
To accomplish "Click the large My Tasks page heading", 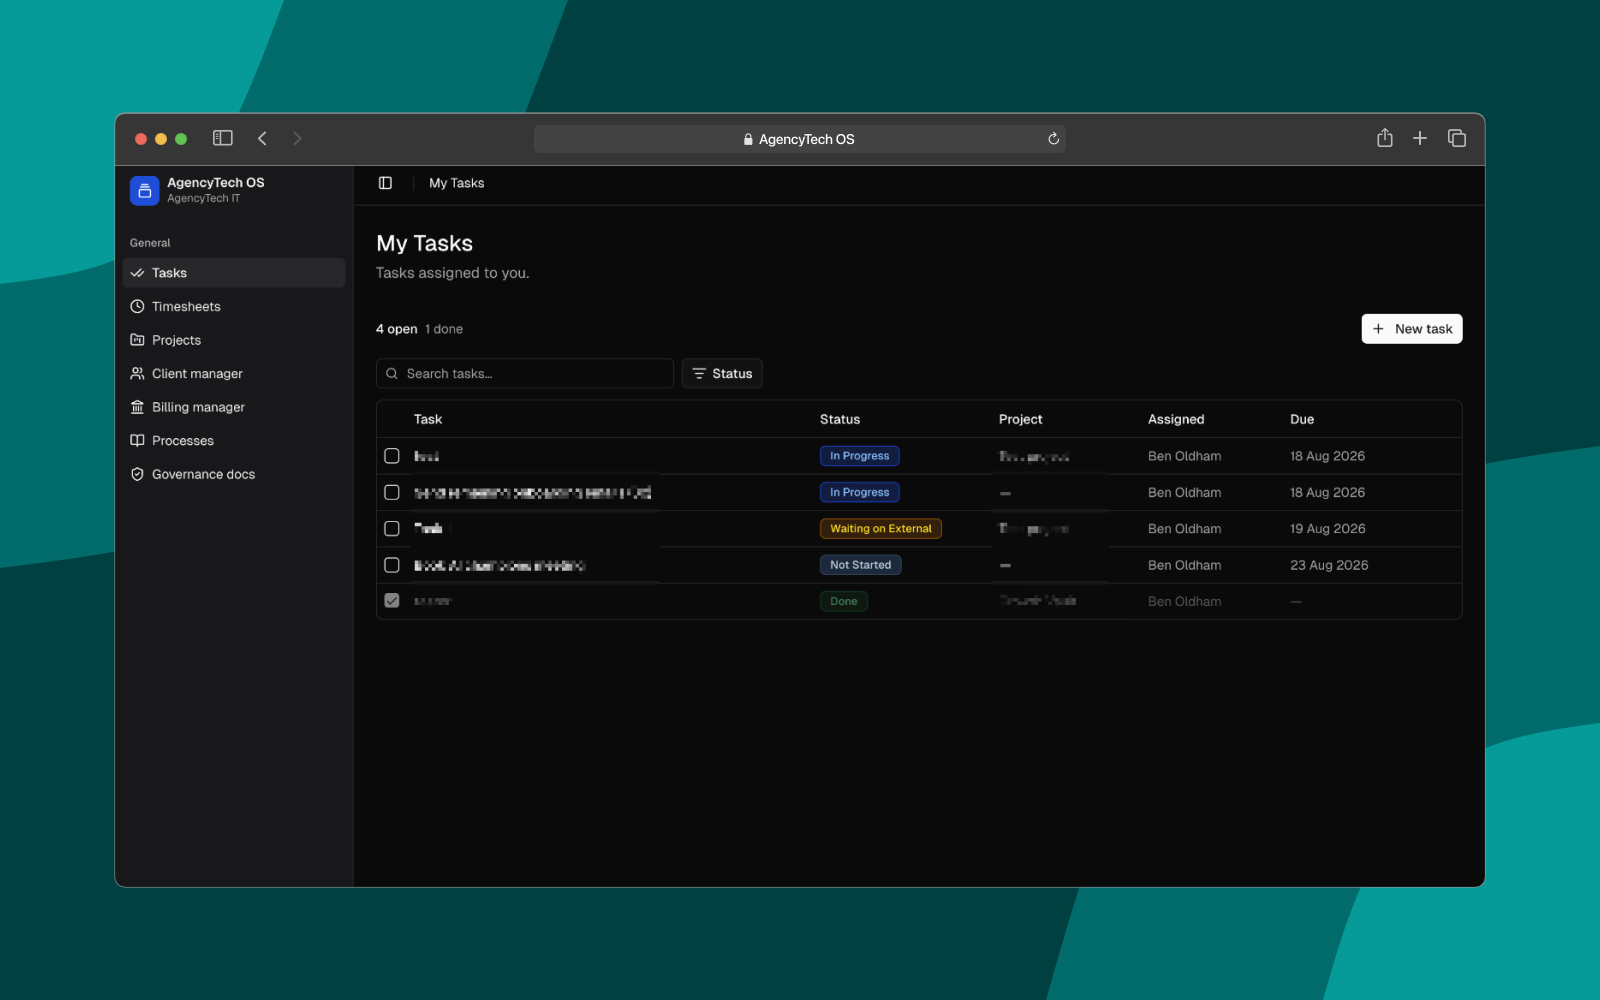I will point(424,243).
